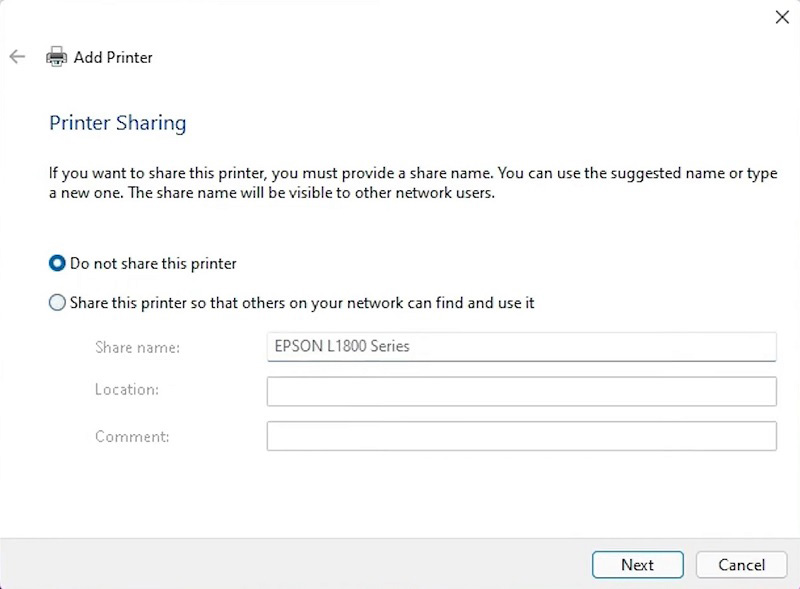The width and height of the screenshot is (800, 589).
Task: Go back using the left arrow icon
Action: 17,57
